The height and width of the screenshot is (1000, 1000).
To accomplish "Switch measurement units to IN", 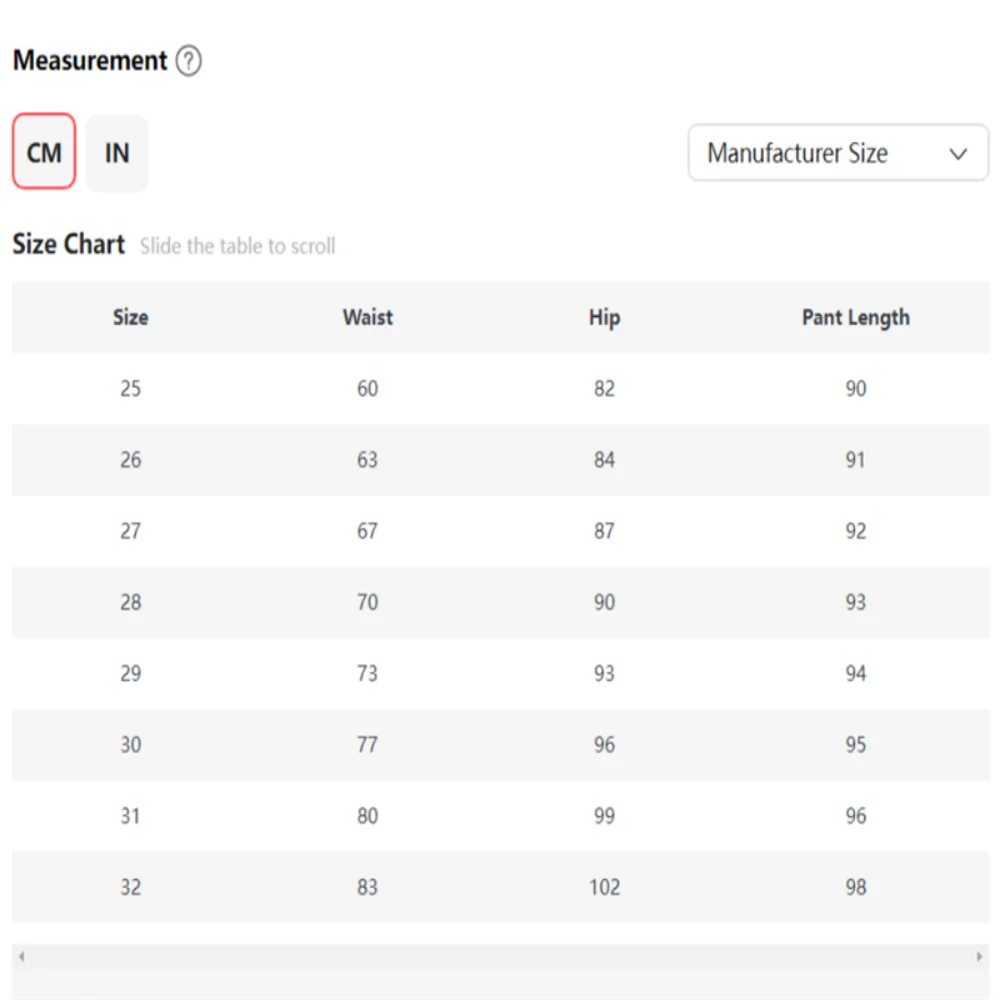I will [x=117, y=153].
